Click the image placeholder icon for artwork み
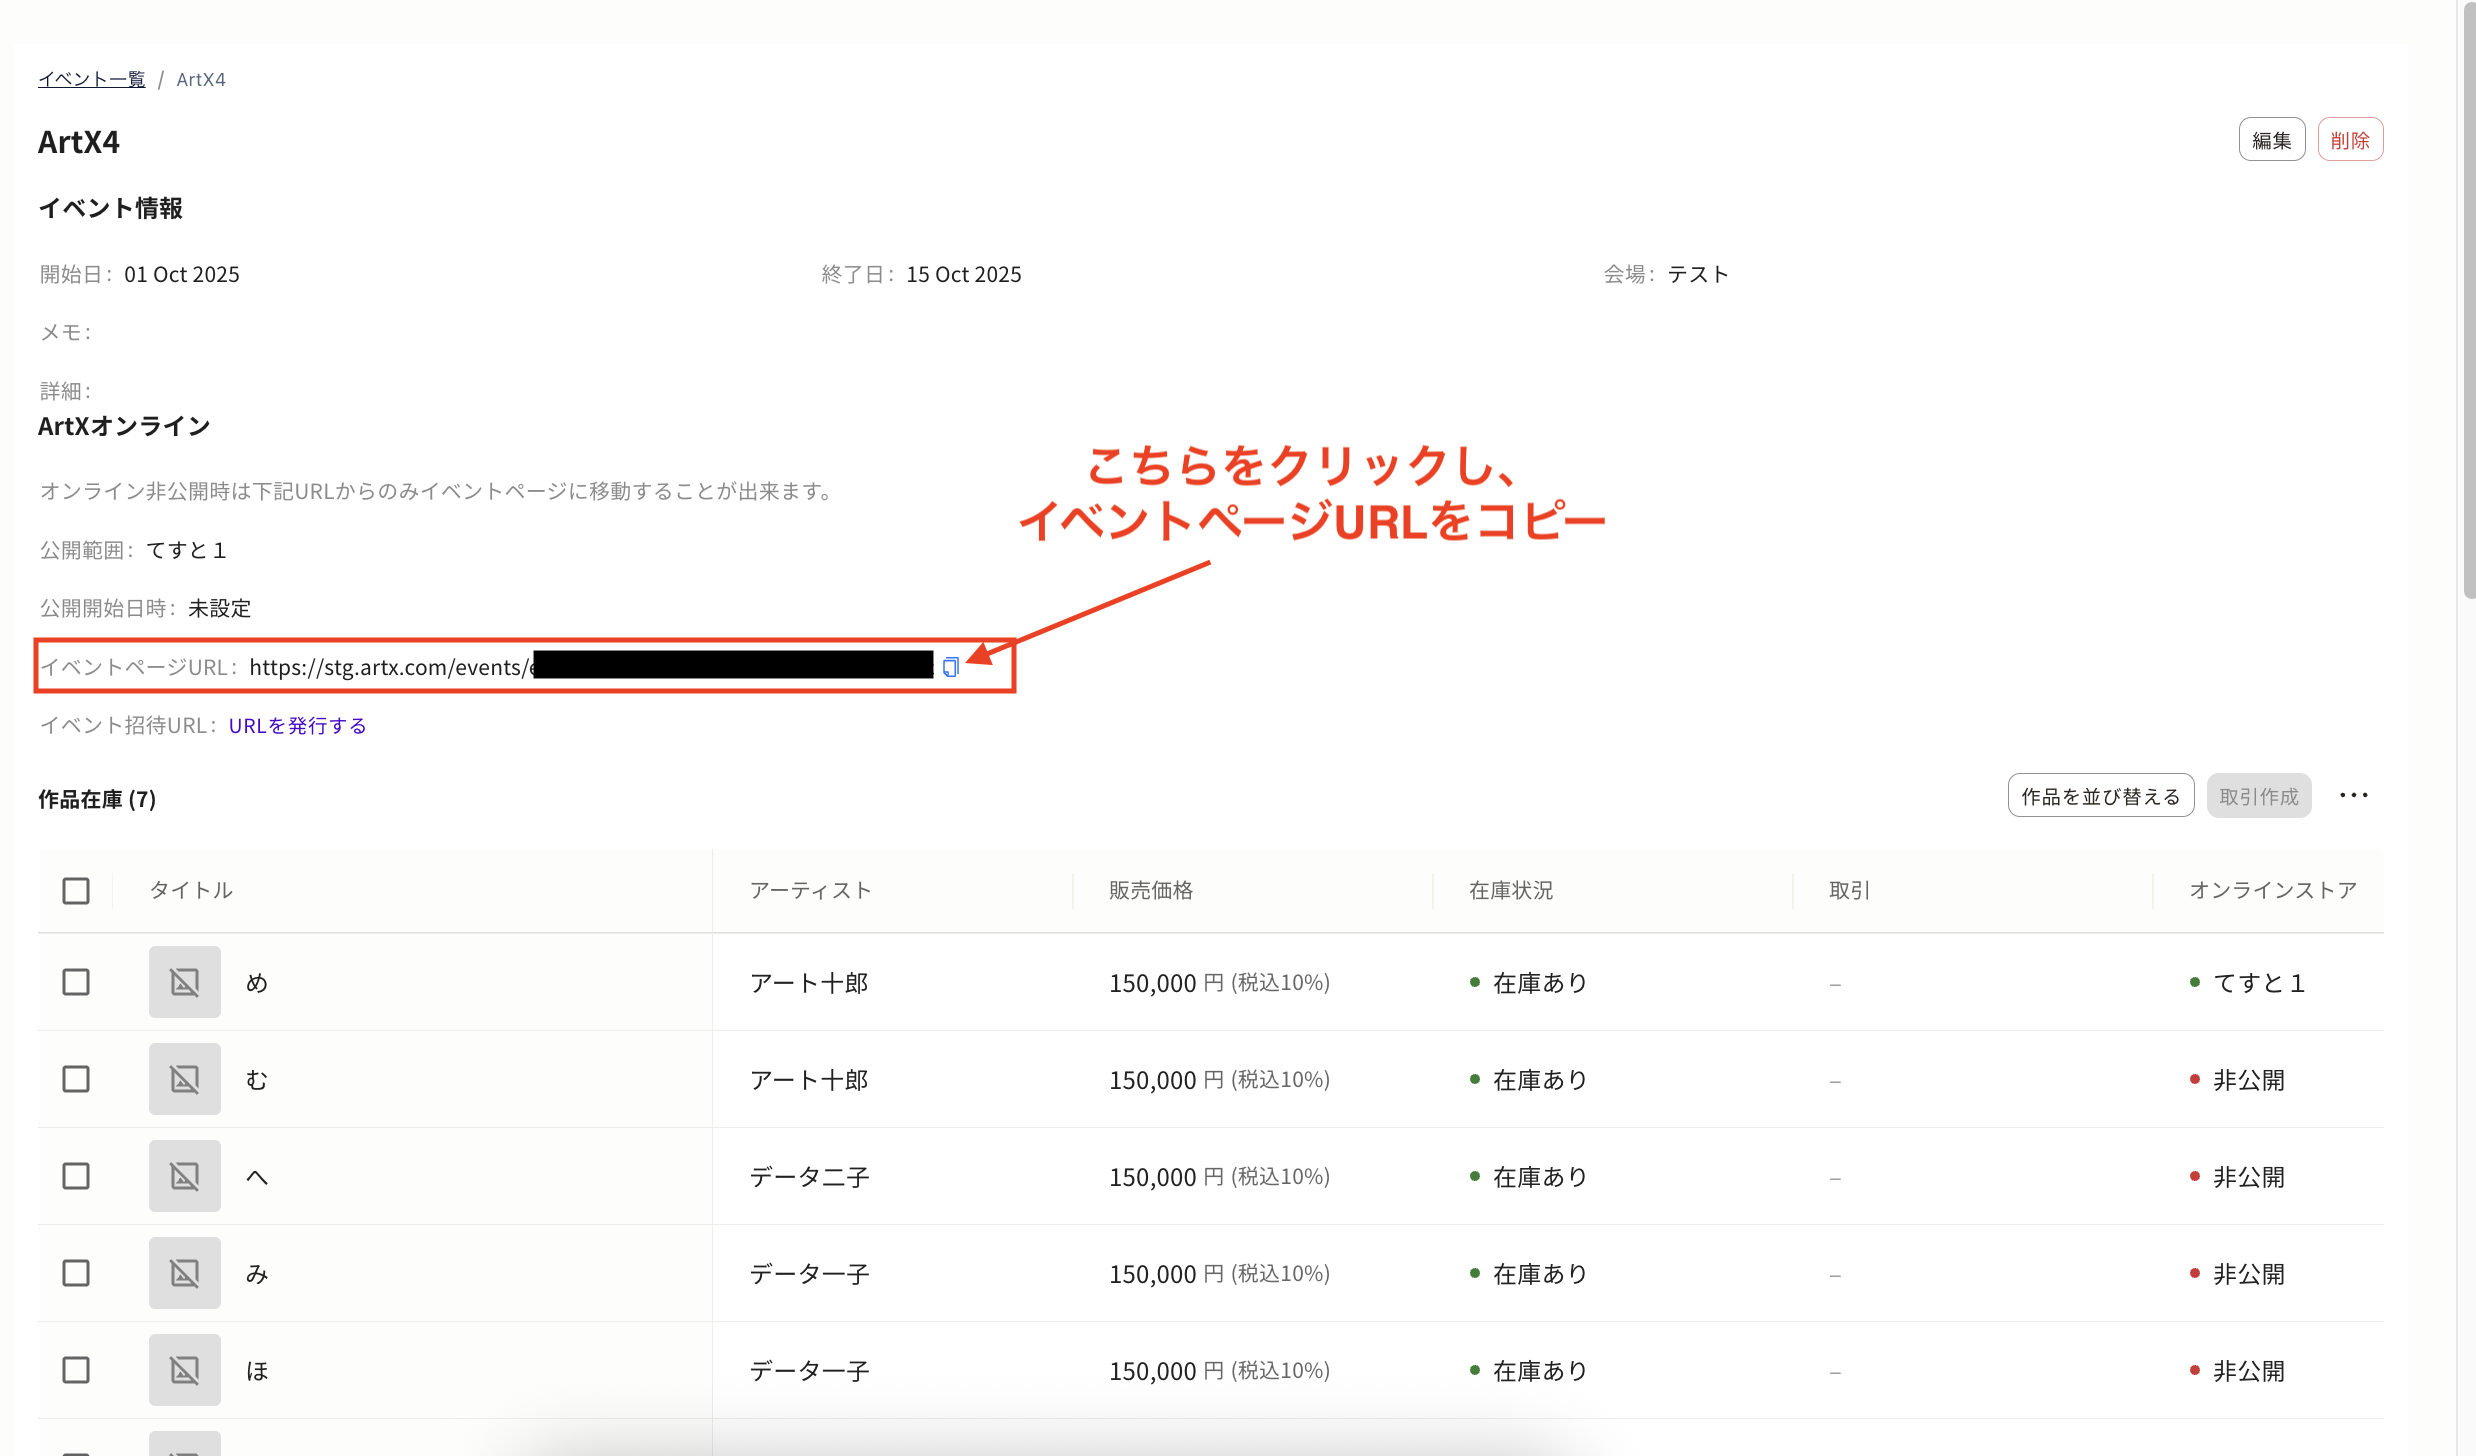This screenshot has height=1456, width=2476. (x=184, y=1272)
